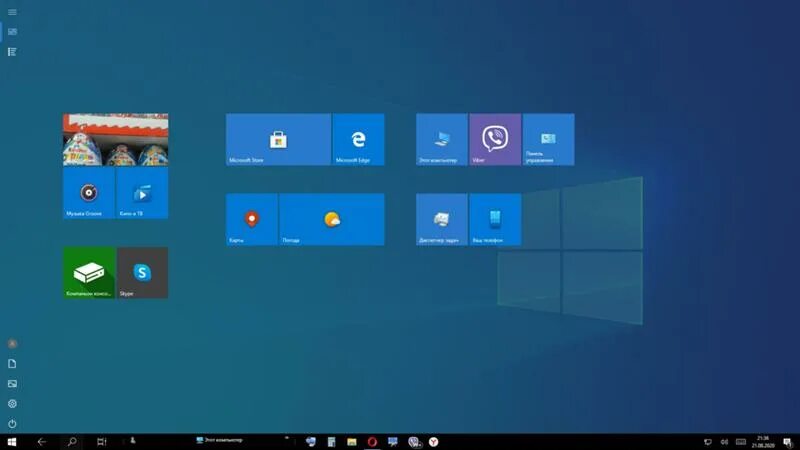Open the first pinned taskbar app after toolbar

pyautogui.click(x=311, y=442)
